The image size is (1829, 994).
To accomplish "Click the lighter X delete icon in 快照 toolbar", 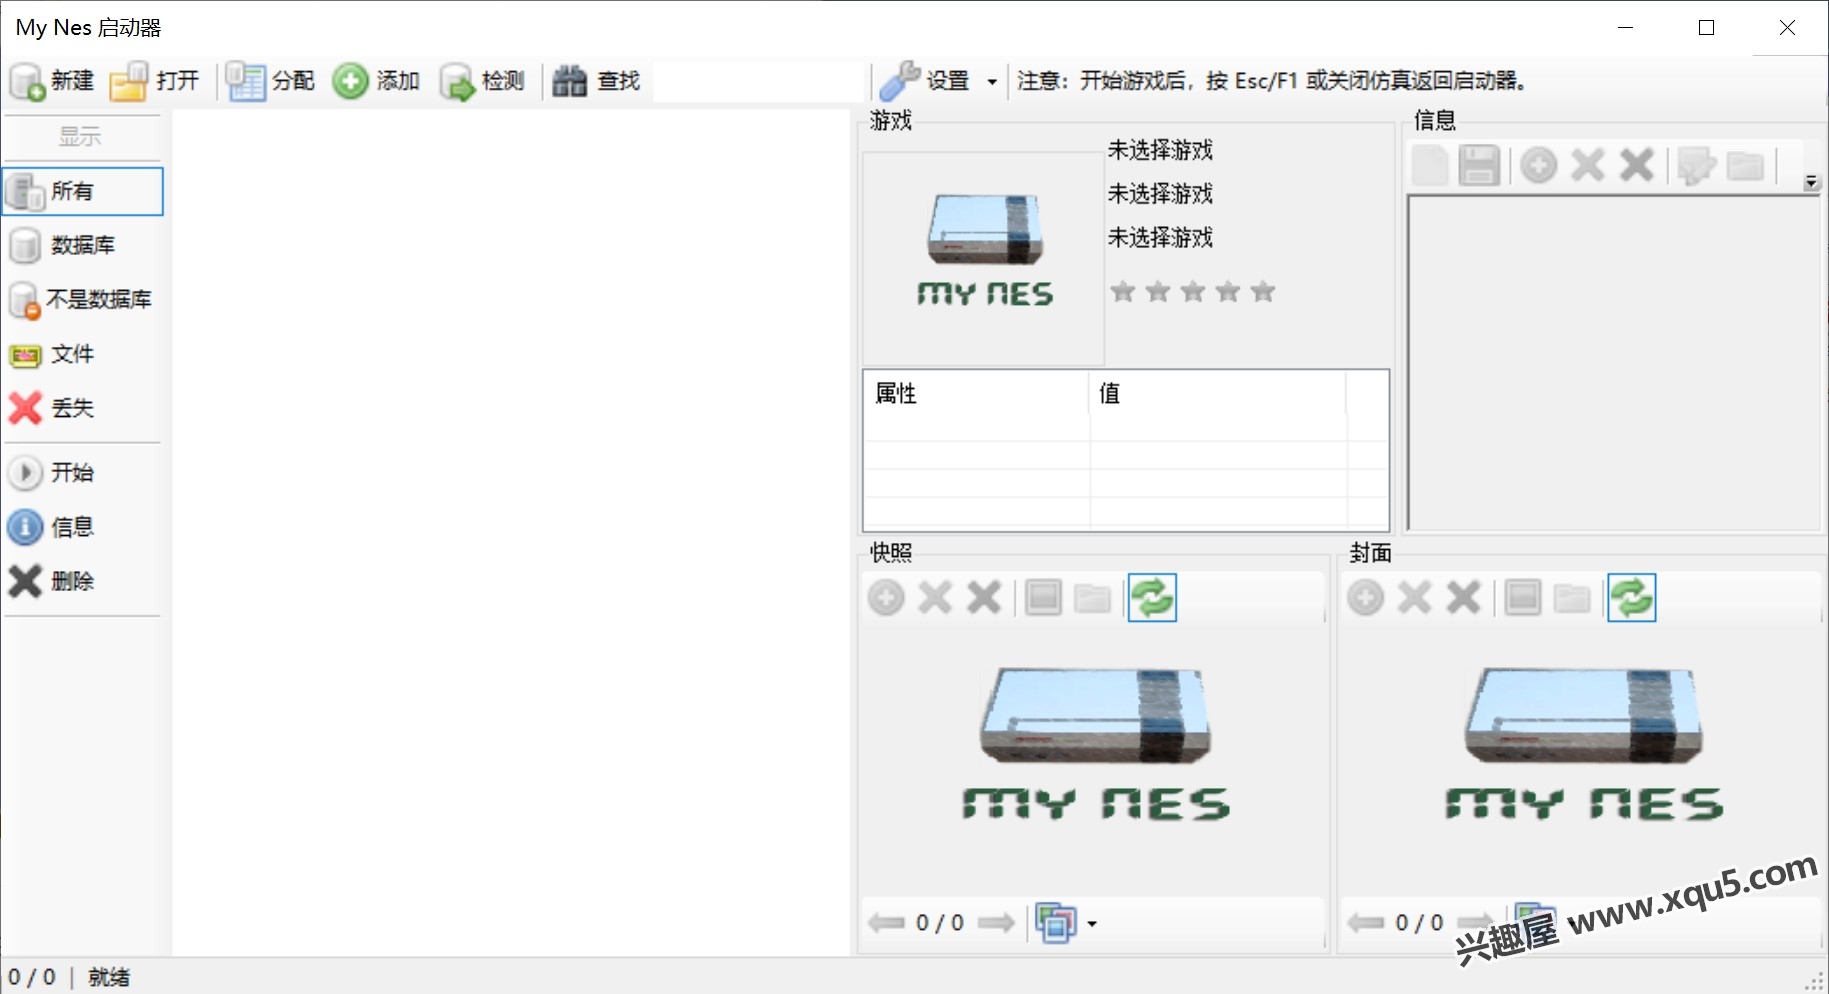I will (x=935, y=598).
